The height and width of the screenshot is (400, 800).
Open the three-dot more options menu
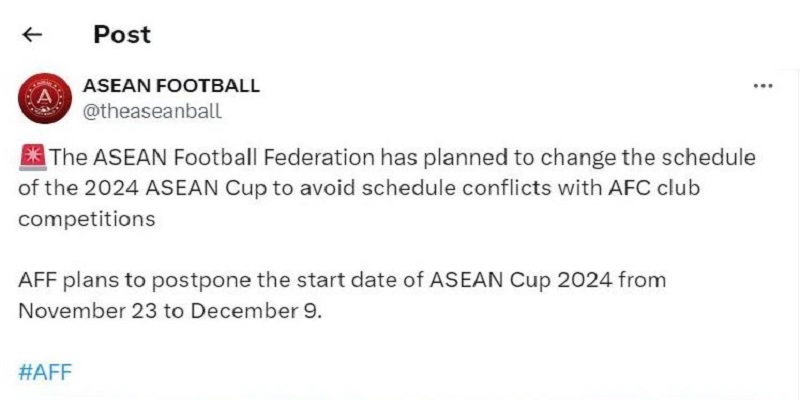point(762,87)
